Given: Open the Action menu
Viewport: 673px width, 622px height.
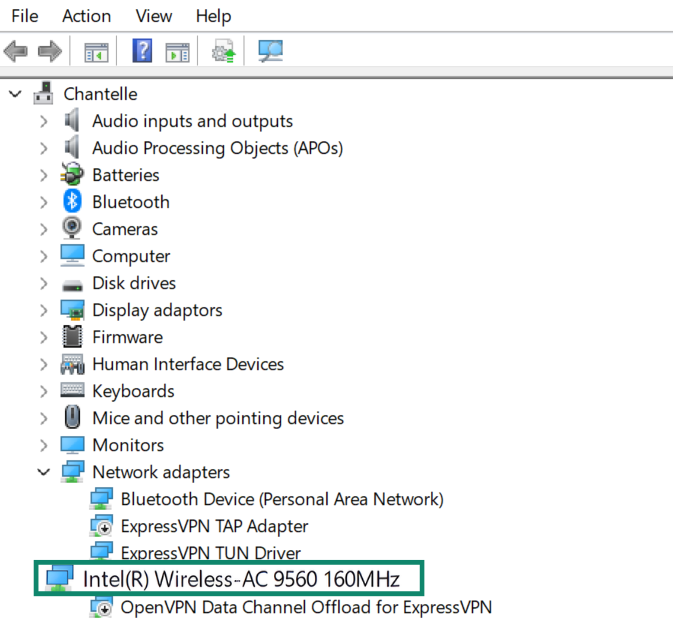Looking at the screenshot, I should 87,16.
